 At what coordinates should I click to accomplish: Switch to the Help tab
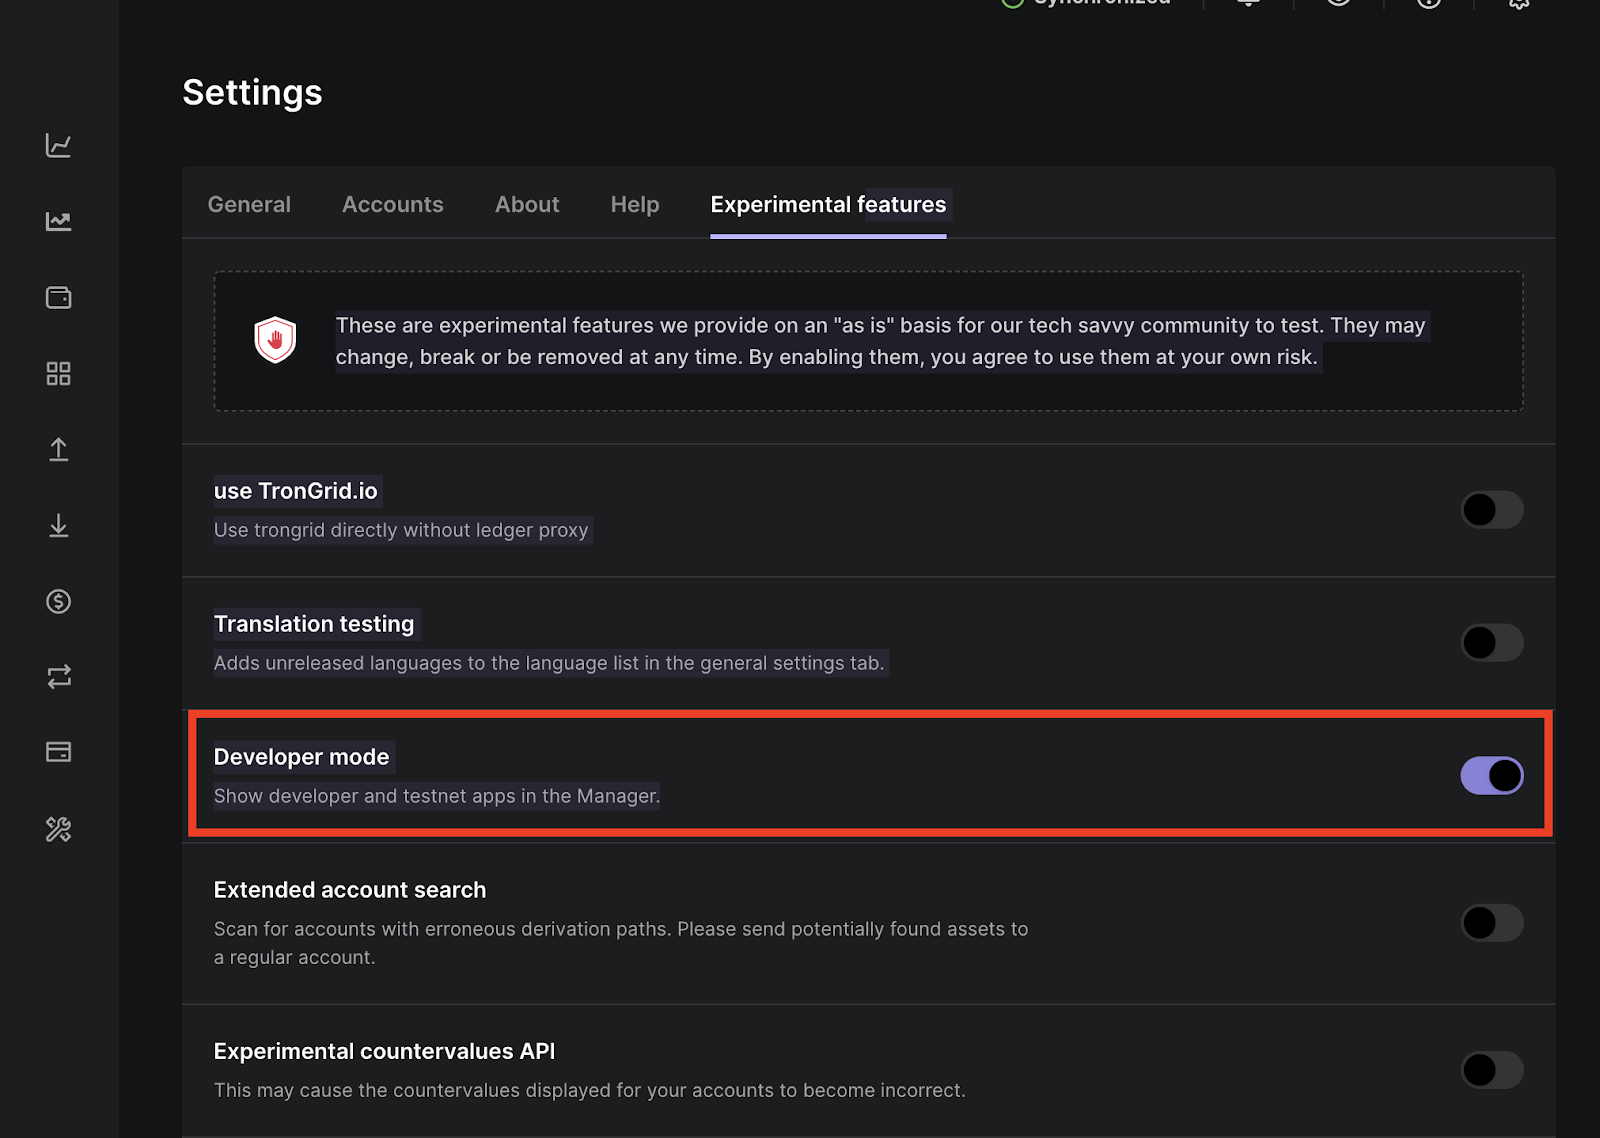click(x=634, y=204)
